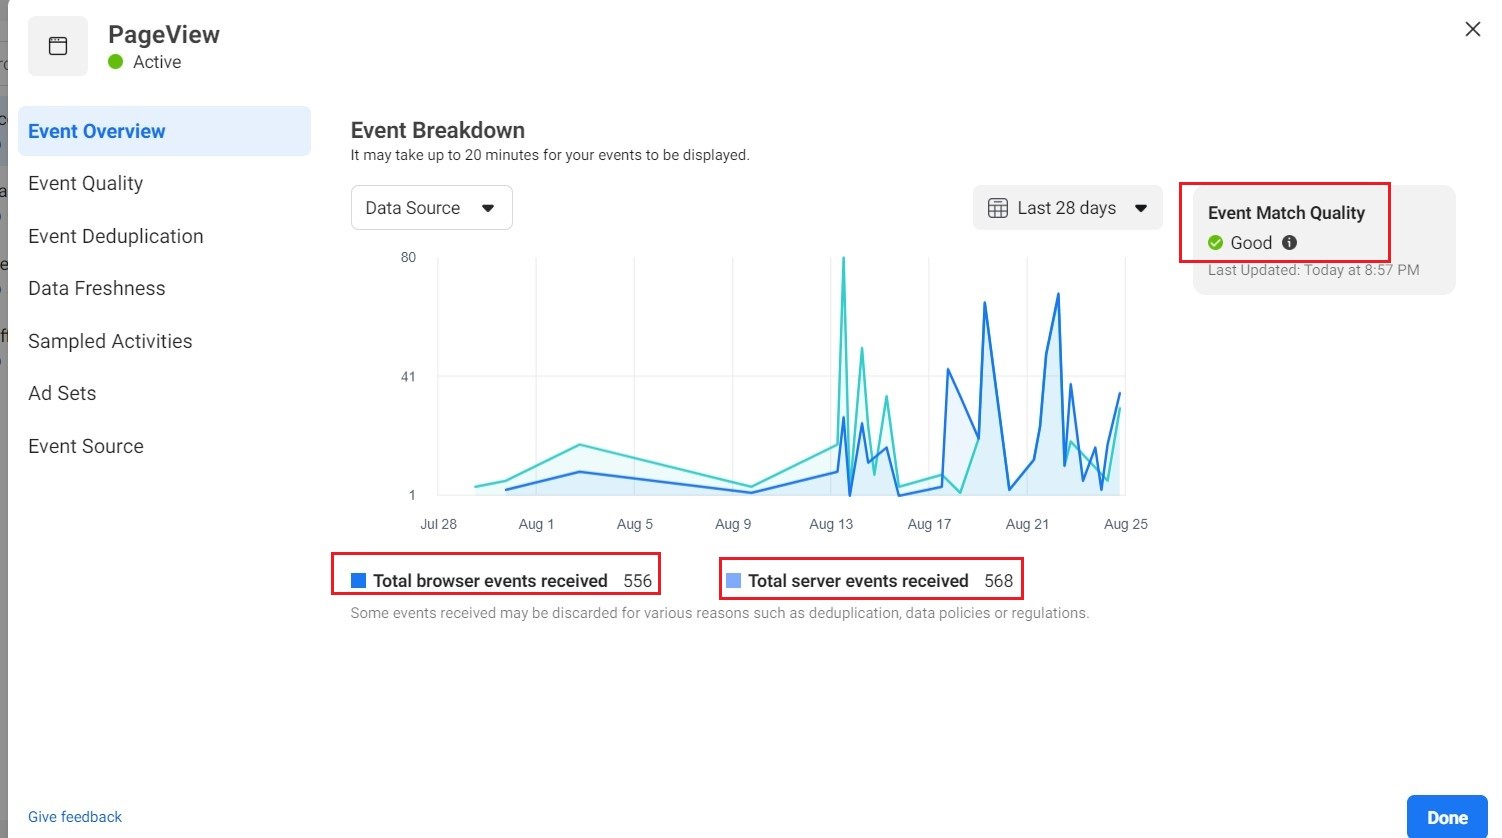The width and height of the screenshot is (1502, 838).
Task: Click the server events legend color swatch
Action: click(x=733, y=581)
